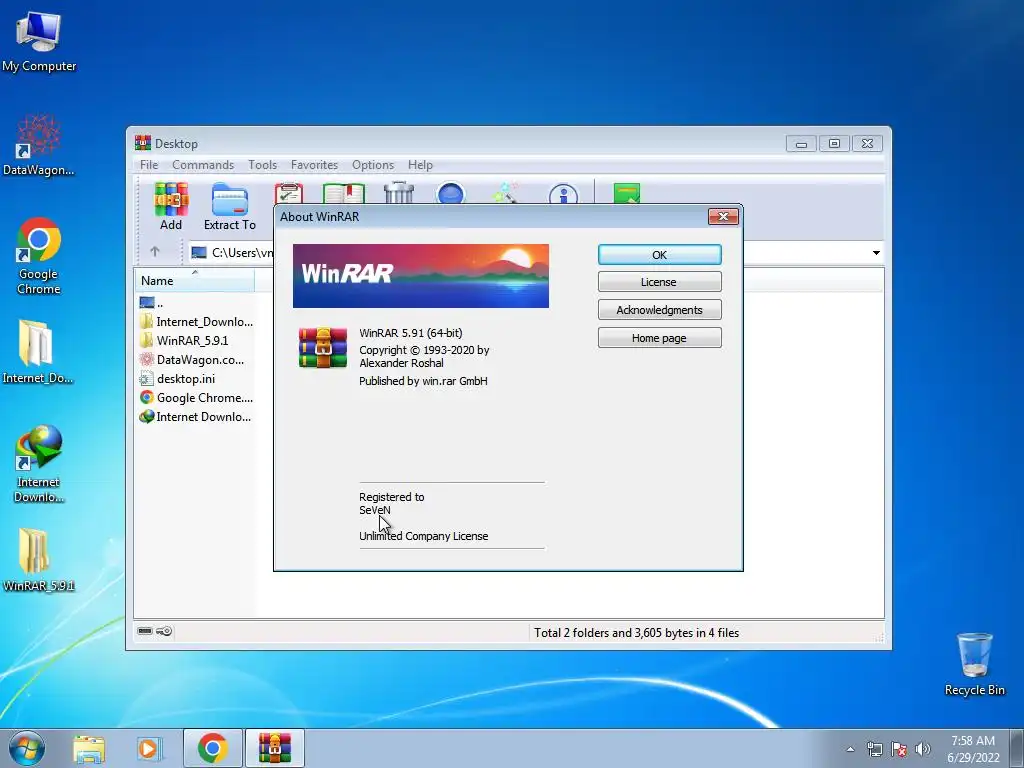Click the key password icon in status bar
1024x768 pixels.
pyautogui.click(x=164, y=631)
